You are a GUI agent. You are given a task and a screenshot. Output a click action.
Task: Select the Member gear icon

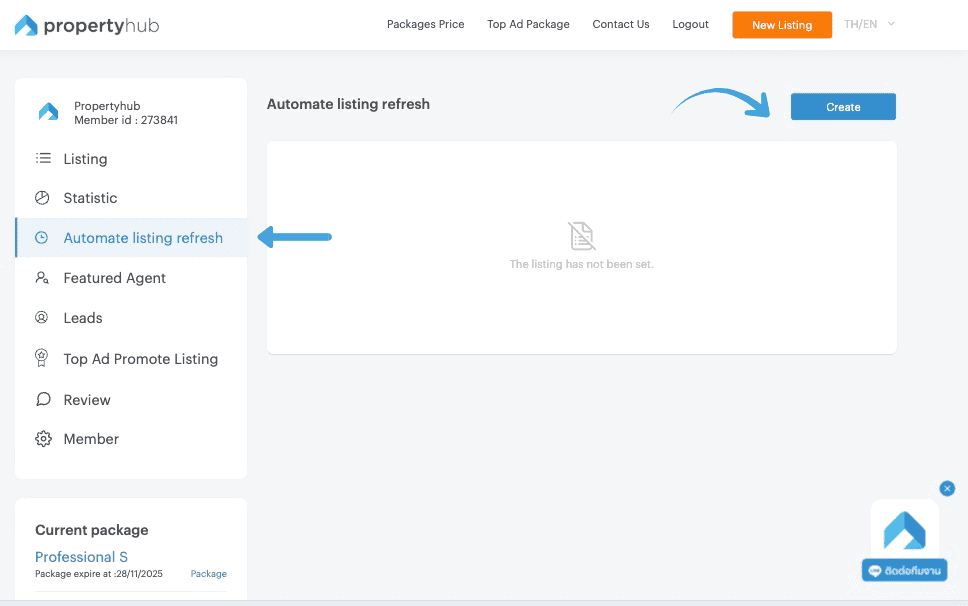[41, 438]
